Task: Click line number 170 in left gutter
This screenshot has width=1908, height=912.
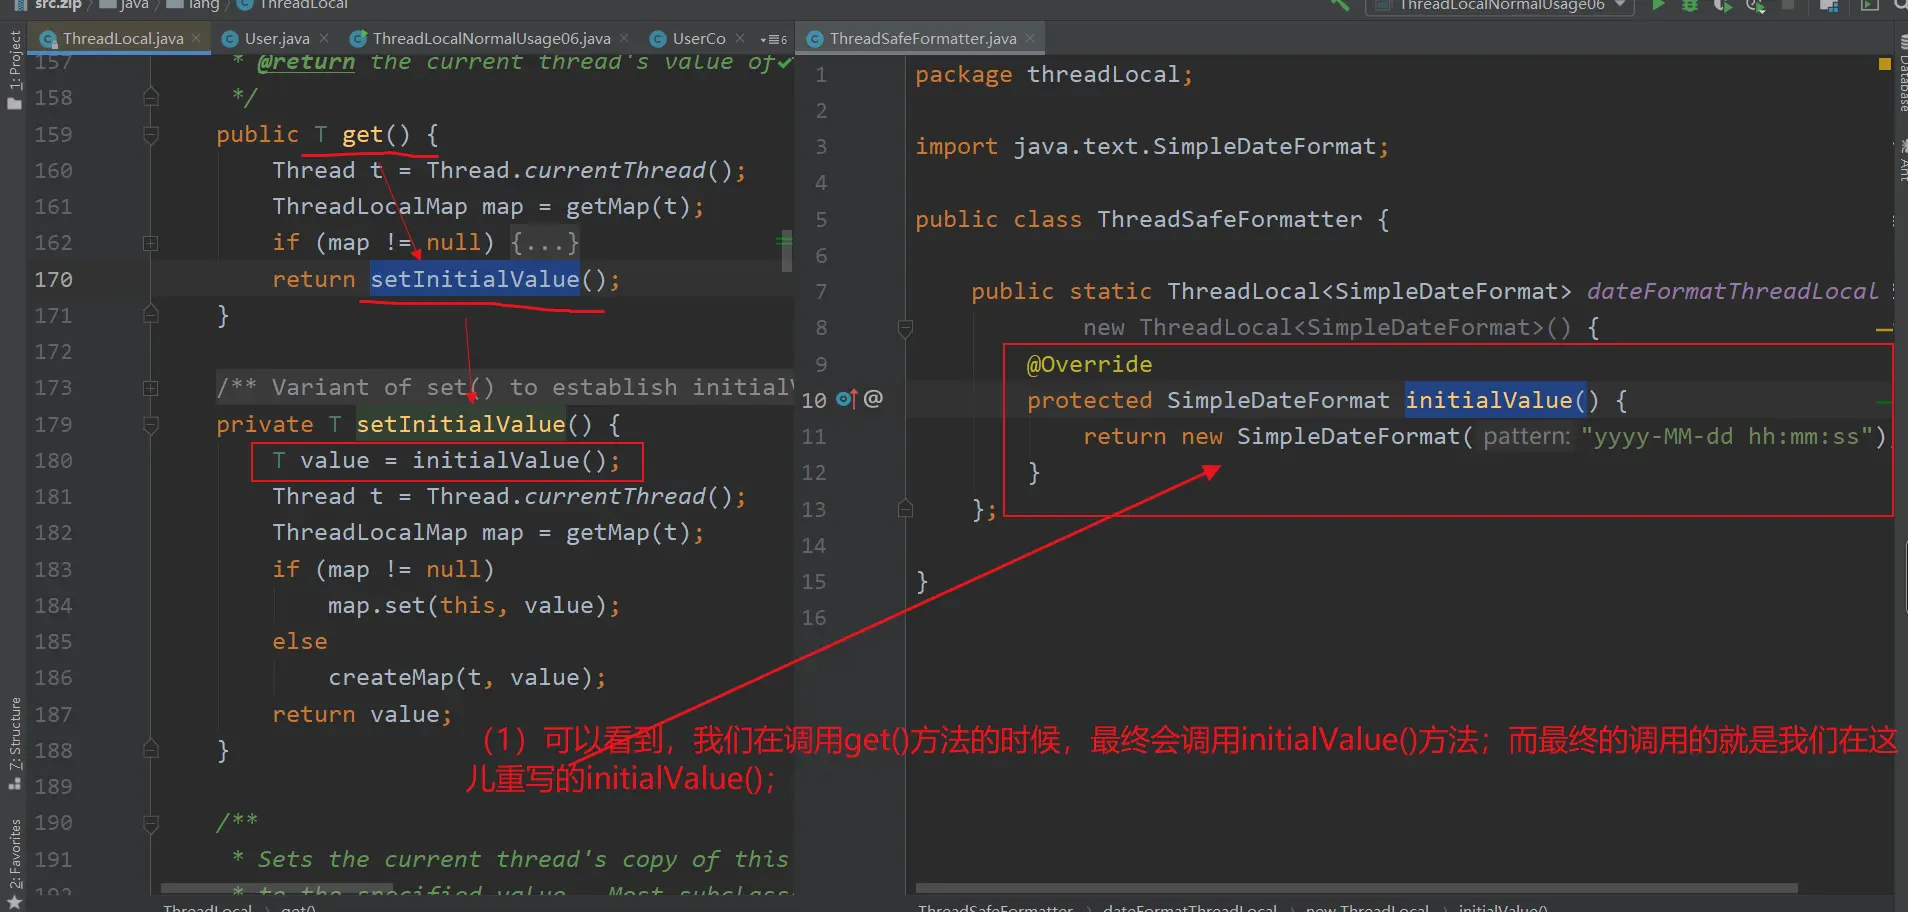Action: pyautogui.click(x=53, y=280)
